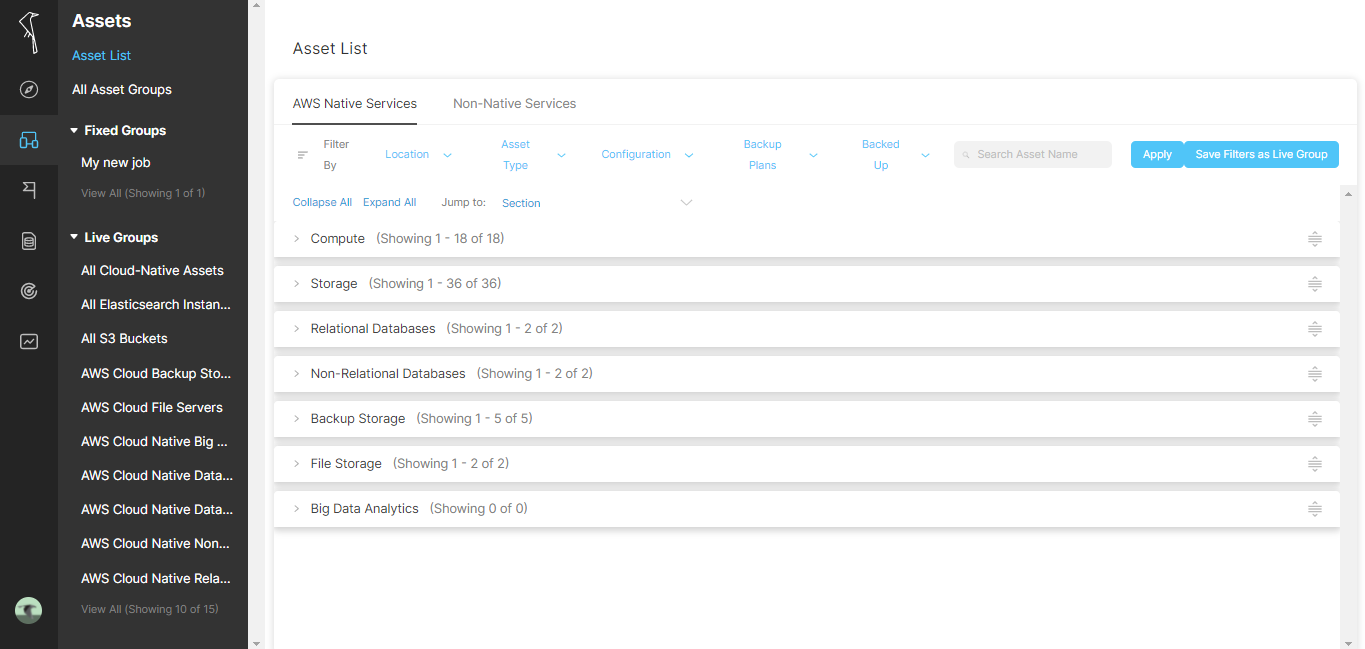Grab the Big Data Analytics reorder handle
Viewport: 1365px width, 649px height.
(x=1315, y=509)
